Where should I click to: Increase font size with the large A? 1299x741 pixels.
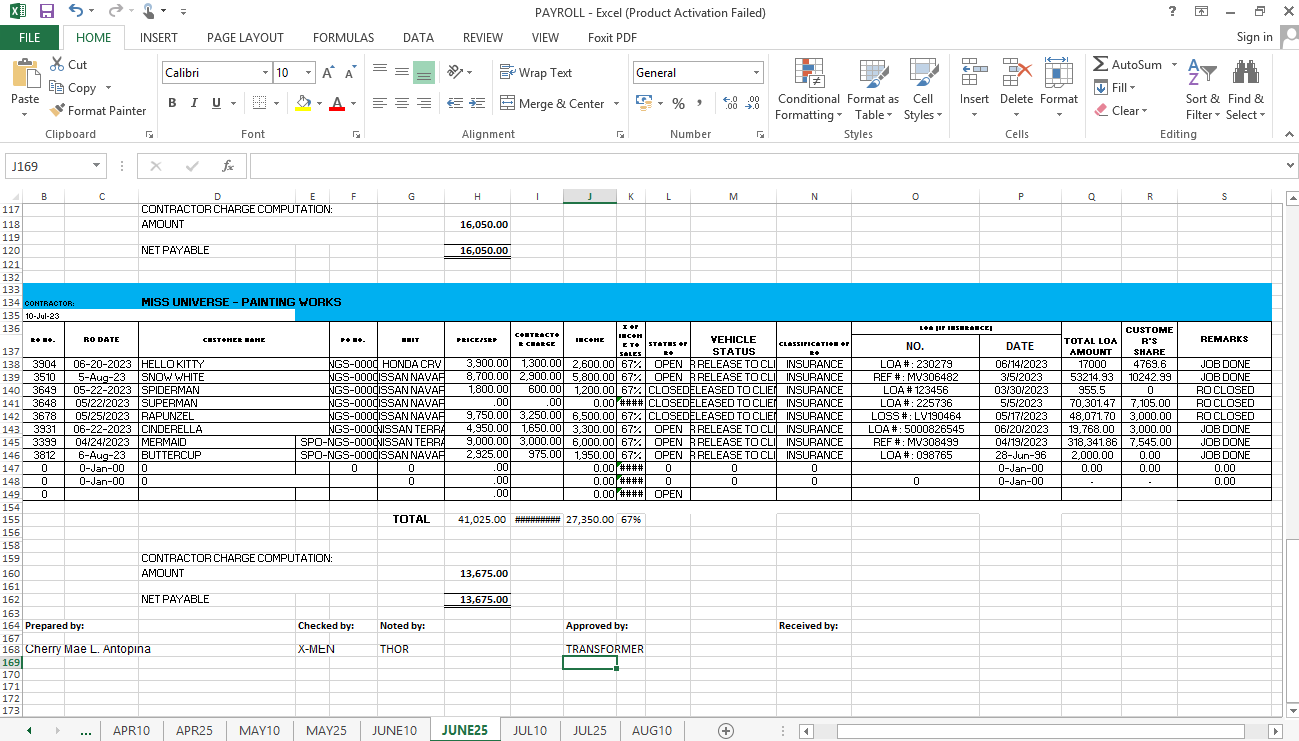point(327,73)
